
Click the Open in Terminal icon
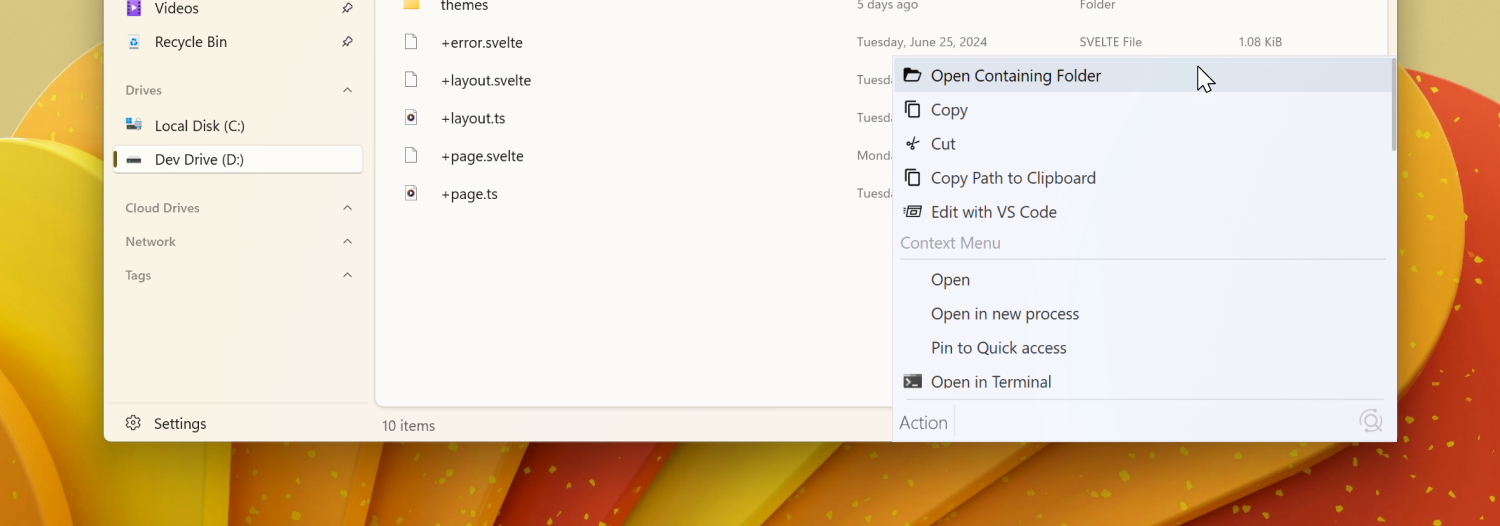point(912,382)
